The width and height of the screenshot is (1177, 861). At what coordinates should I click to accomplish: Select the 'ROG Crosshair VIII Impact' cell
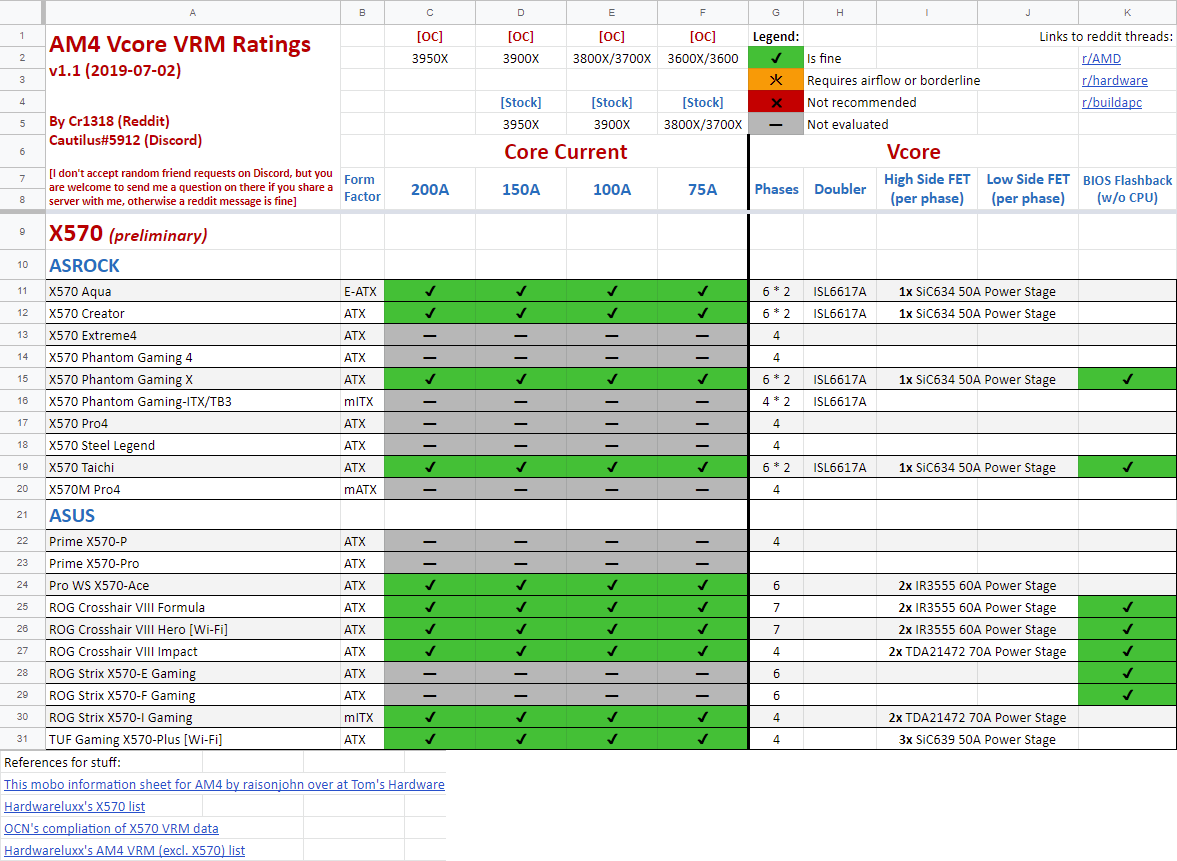pyautogui.click(x=193, y=652)
